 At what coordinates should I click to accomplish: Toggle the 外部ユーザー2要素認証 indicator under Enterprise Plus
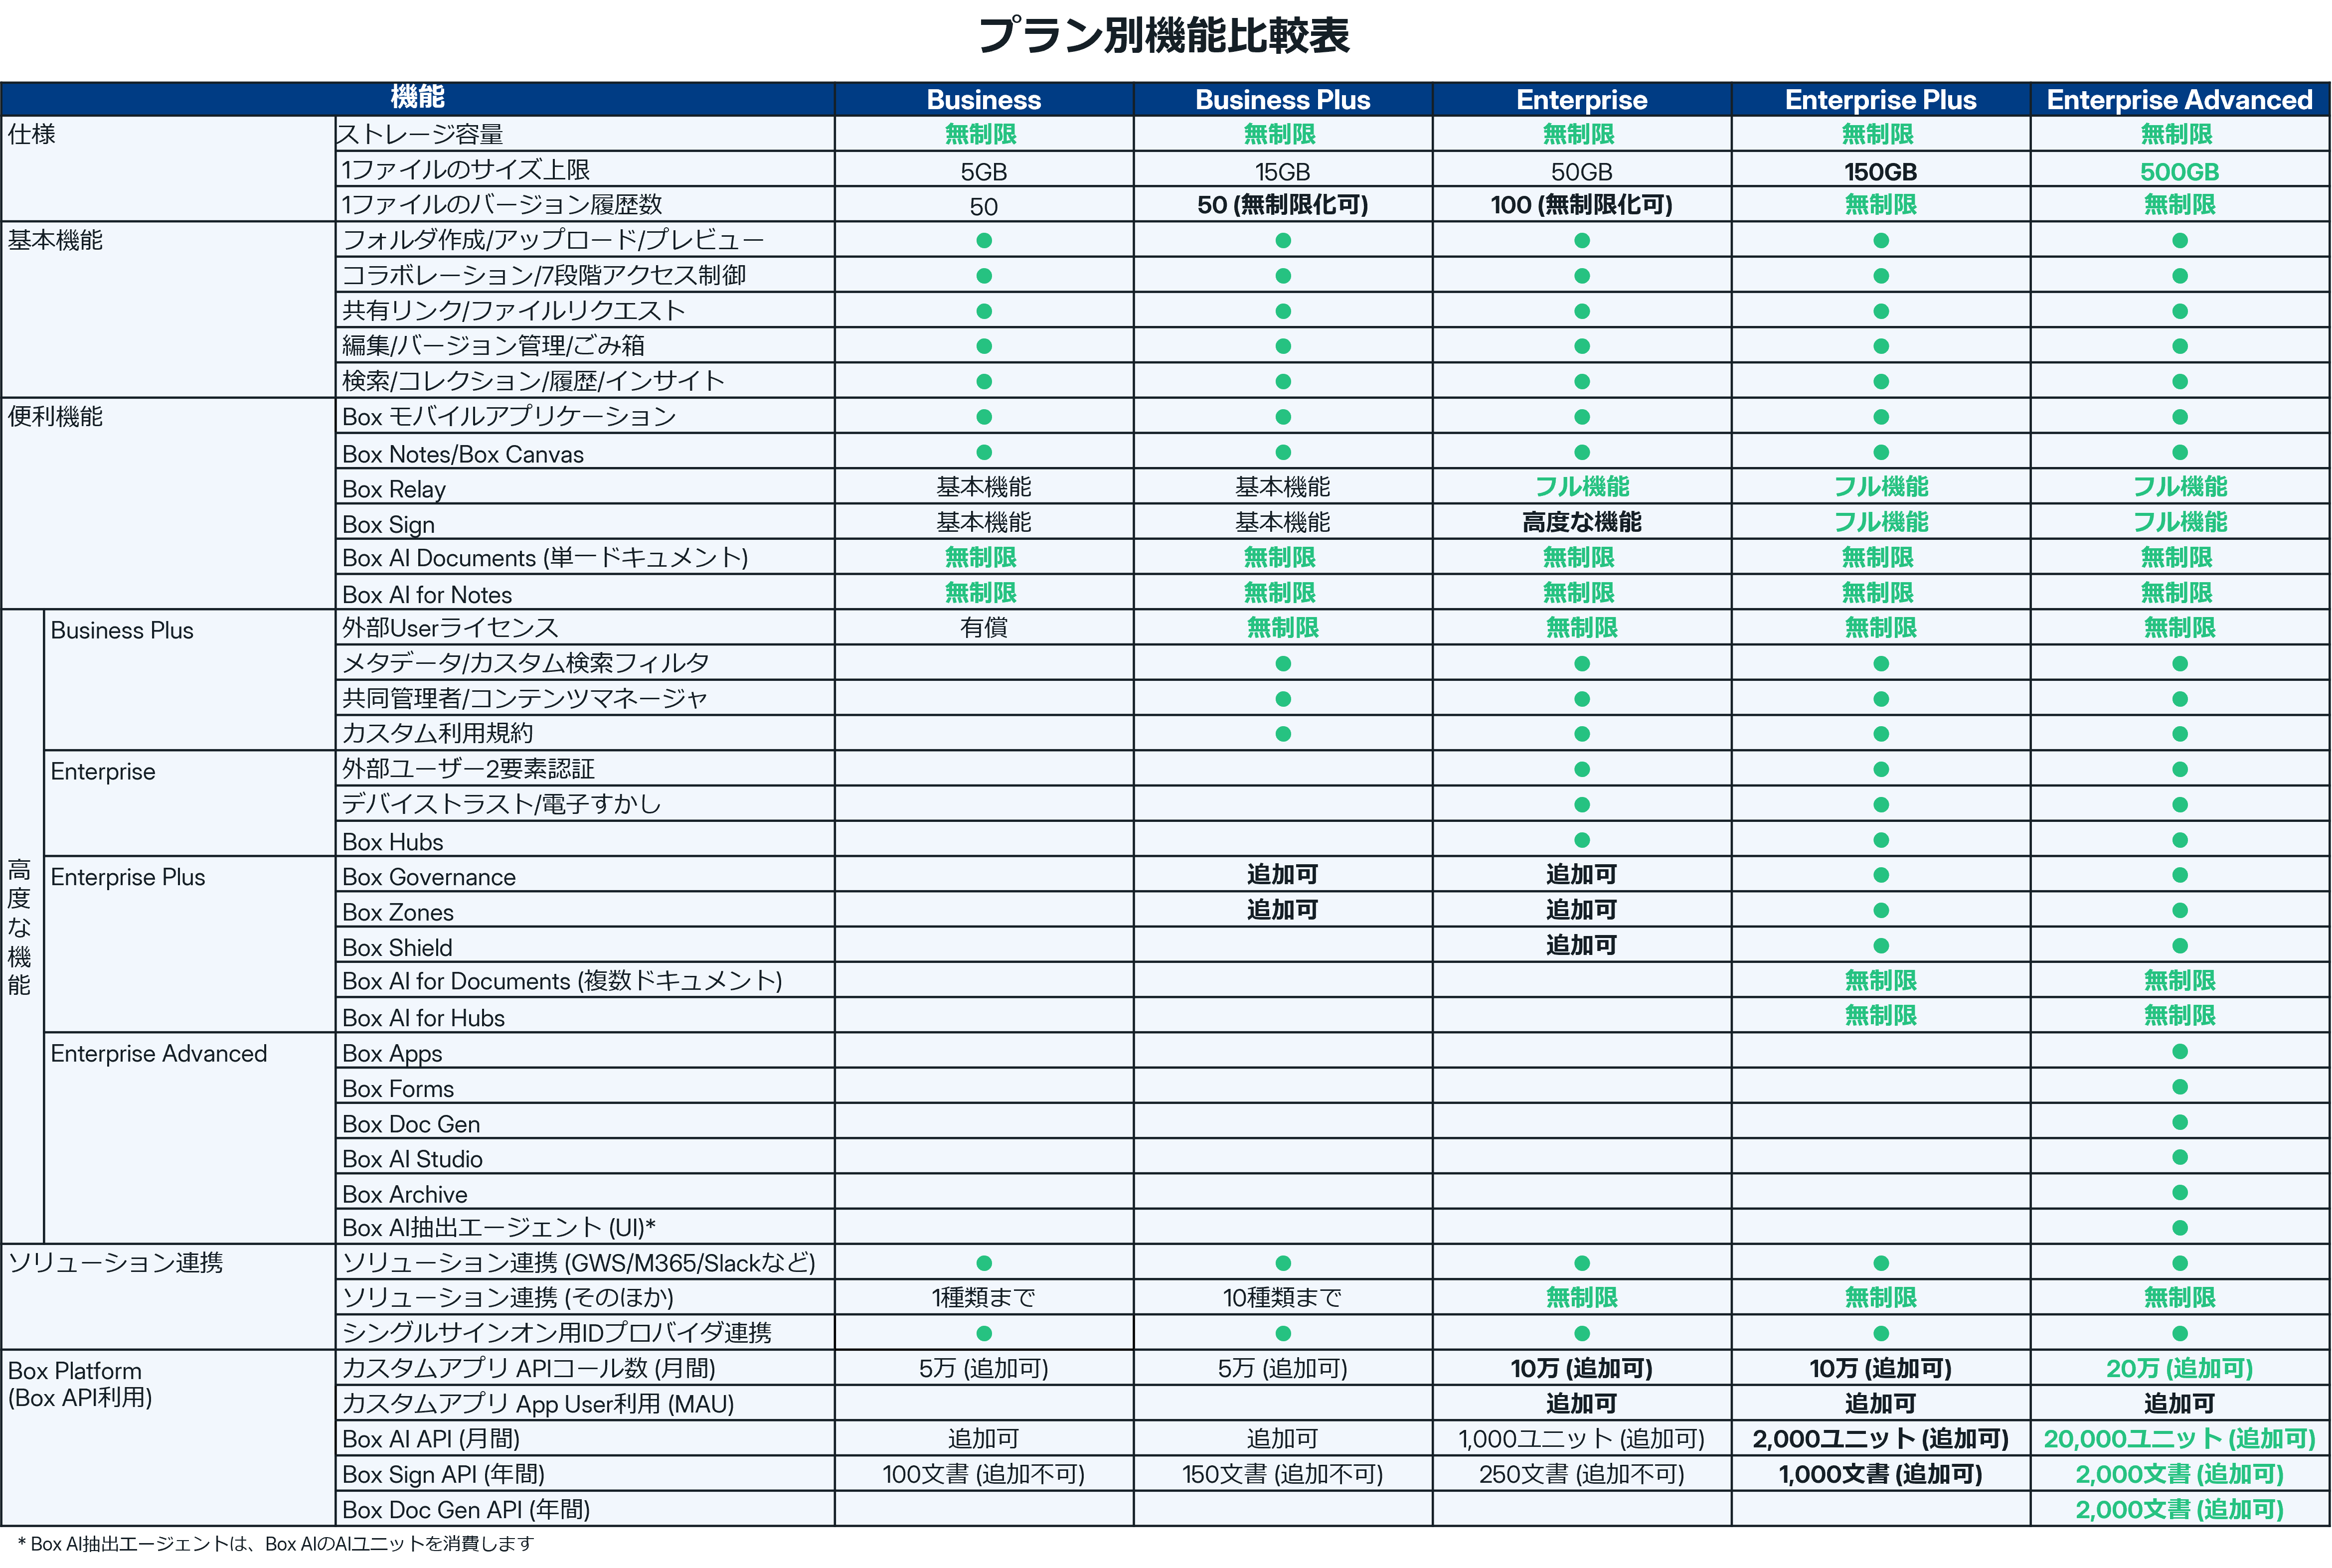pos(1880,768)
